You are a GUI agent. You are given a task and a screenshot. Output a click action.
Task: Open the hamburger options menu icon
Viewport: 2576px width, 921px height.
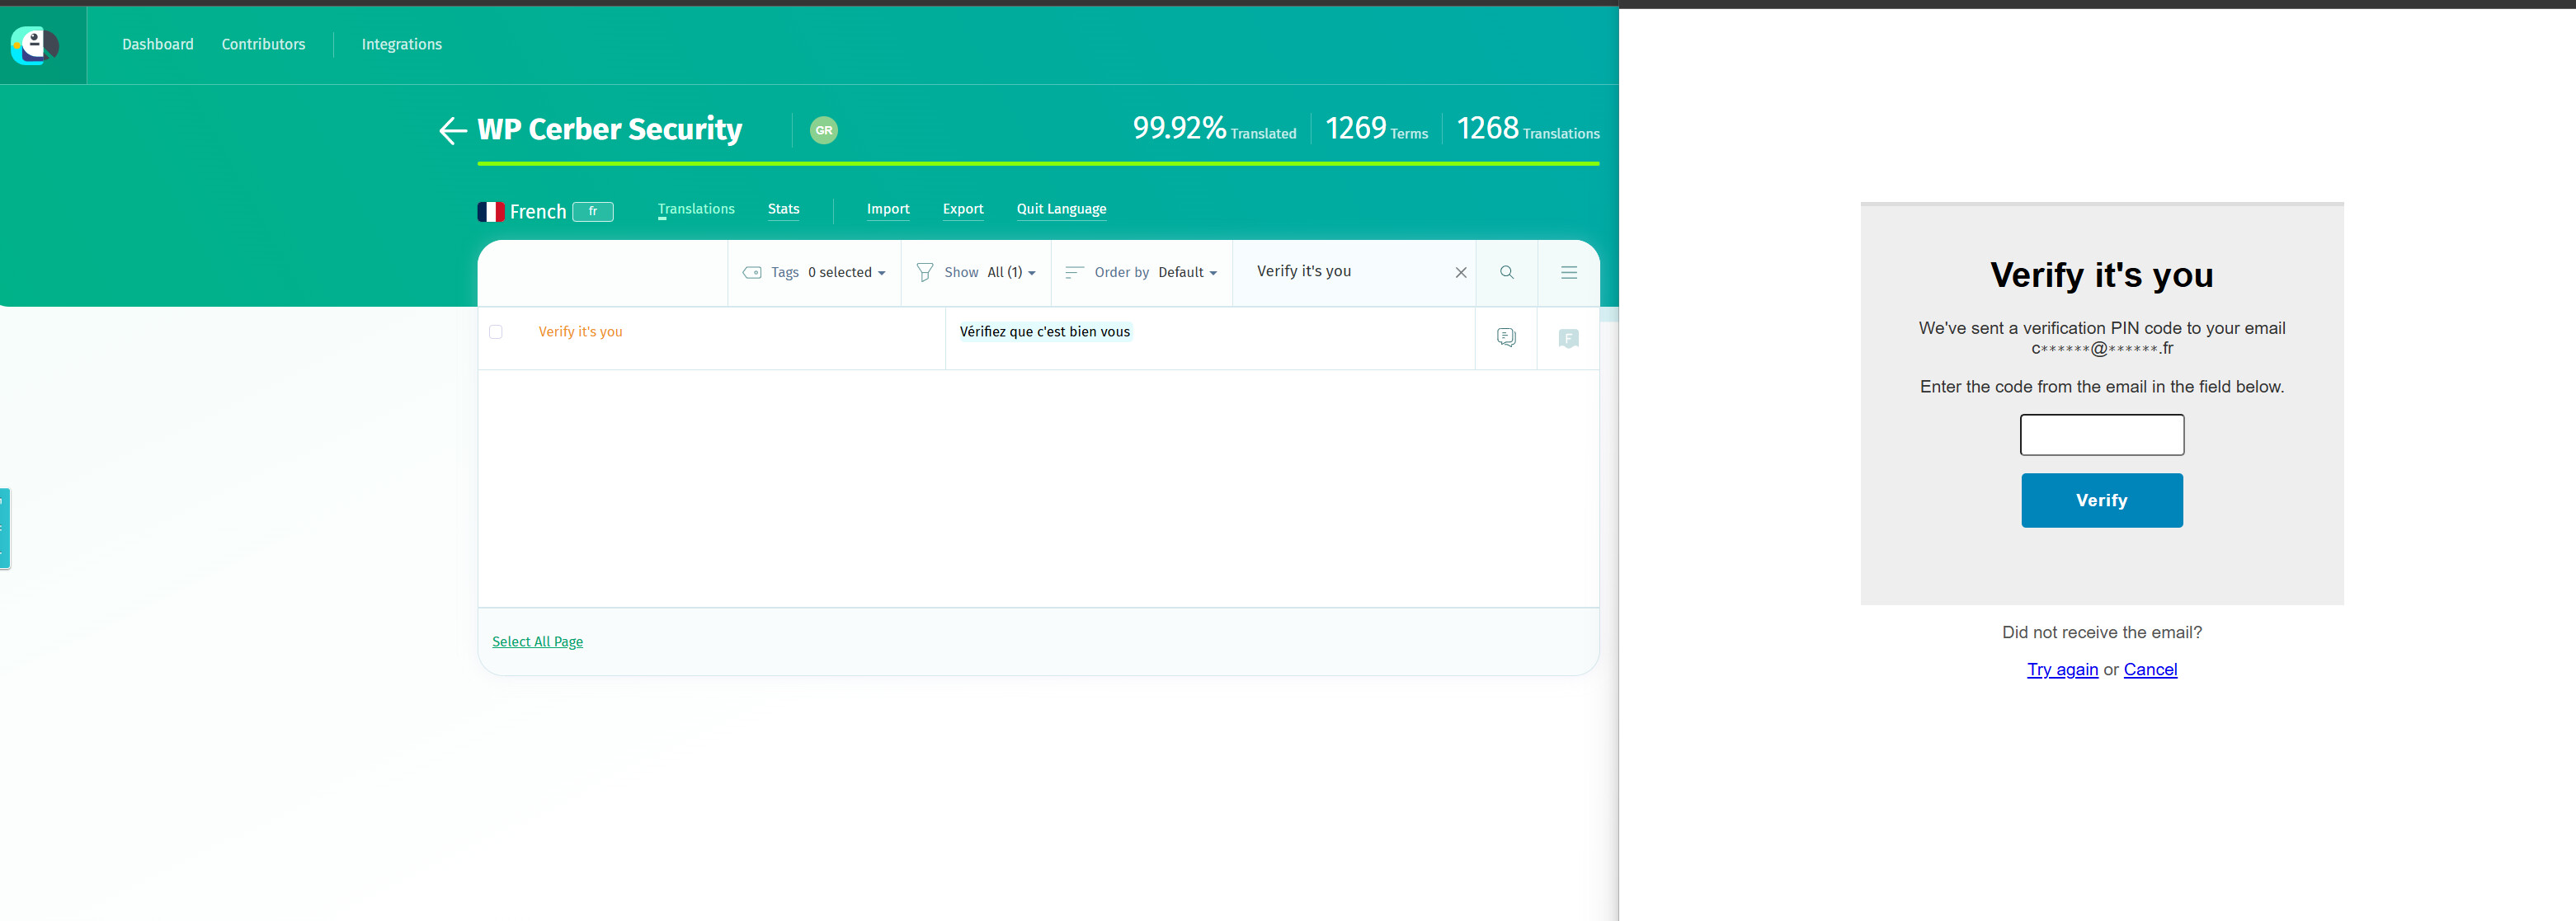pos(1568,272)
